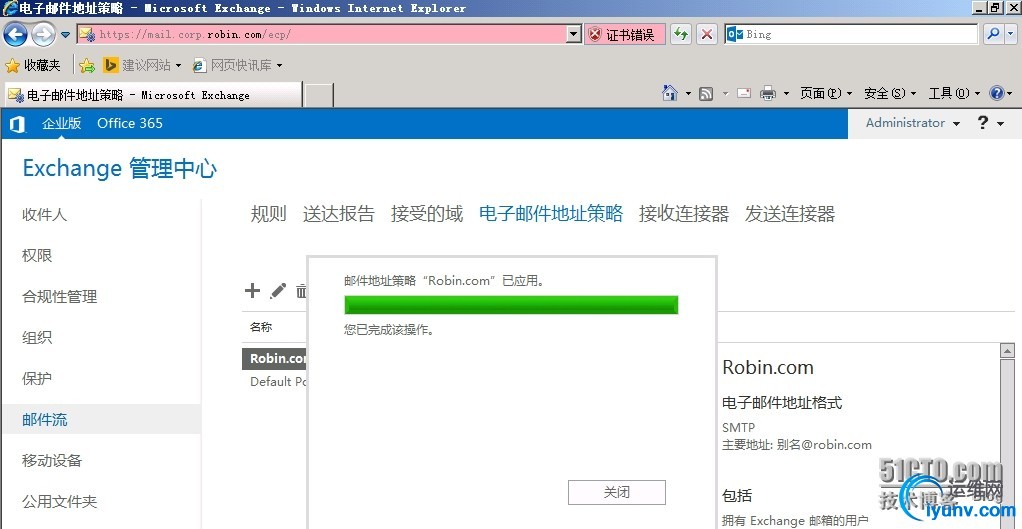1022x529 pixels.
Task: Open 收件人 in left navigation
Action: [44, 214]
